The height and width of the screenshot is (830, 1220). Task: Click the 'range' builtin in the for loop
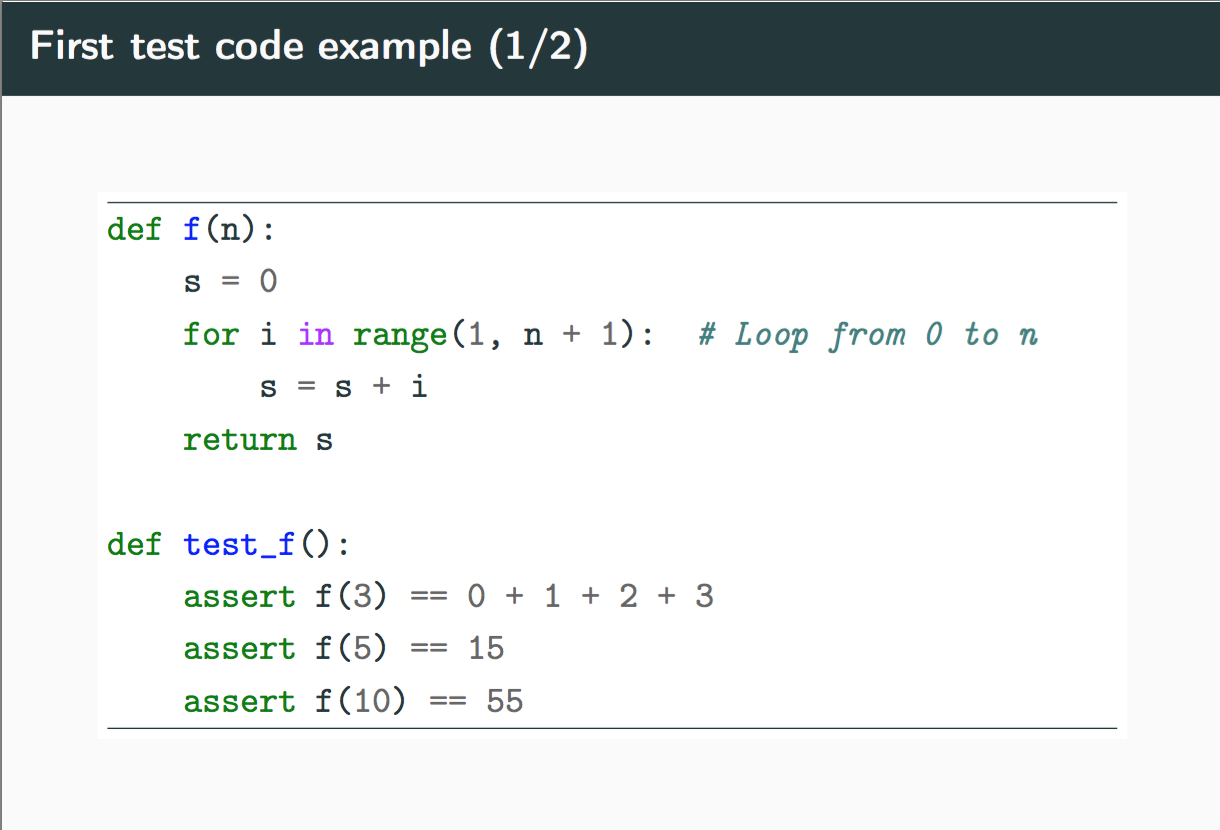tap(399, 335)
